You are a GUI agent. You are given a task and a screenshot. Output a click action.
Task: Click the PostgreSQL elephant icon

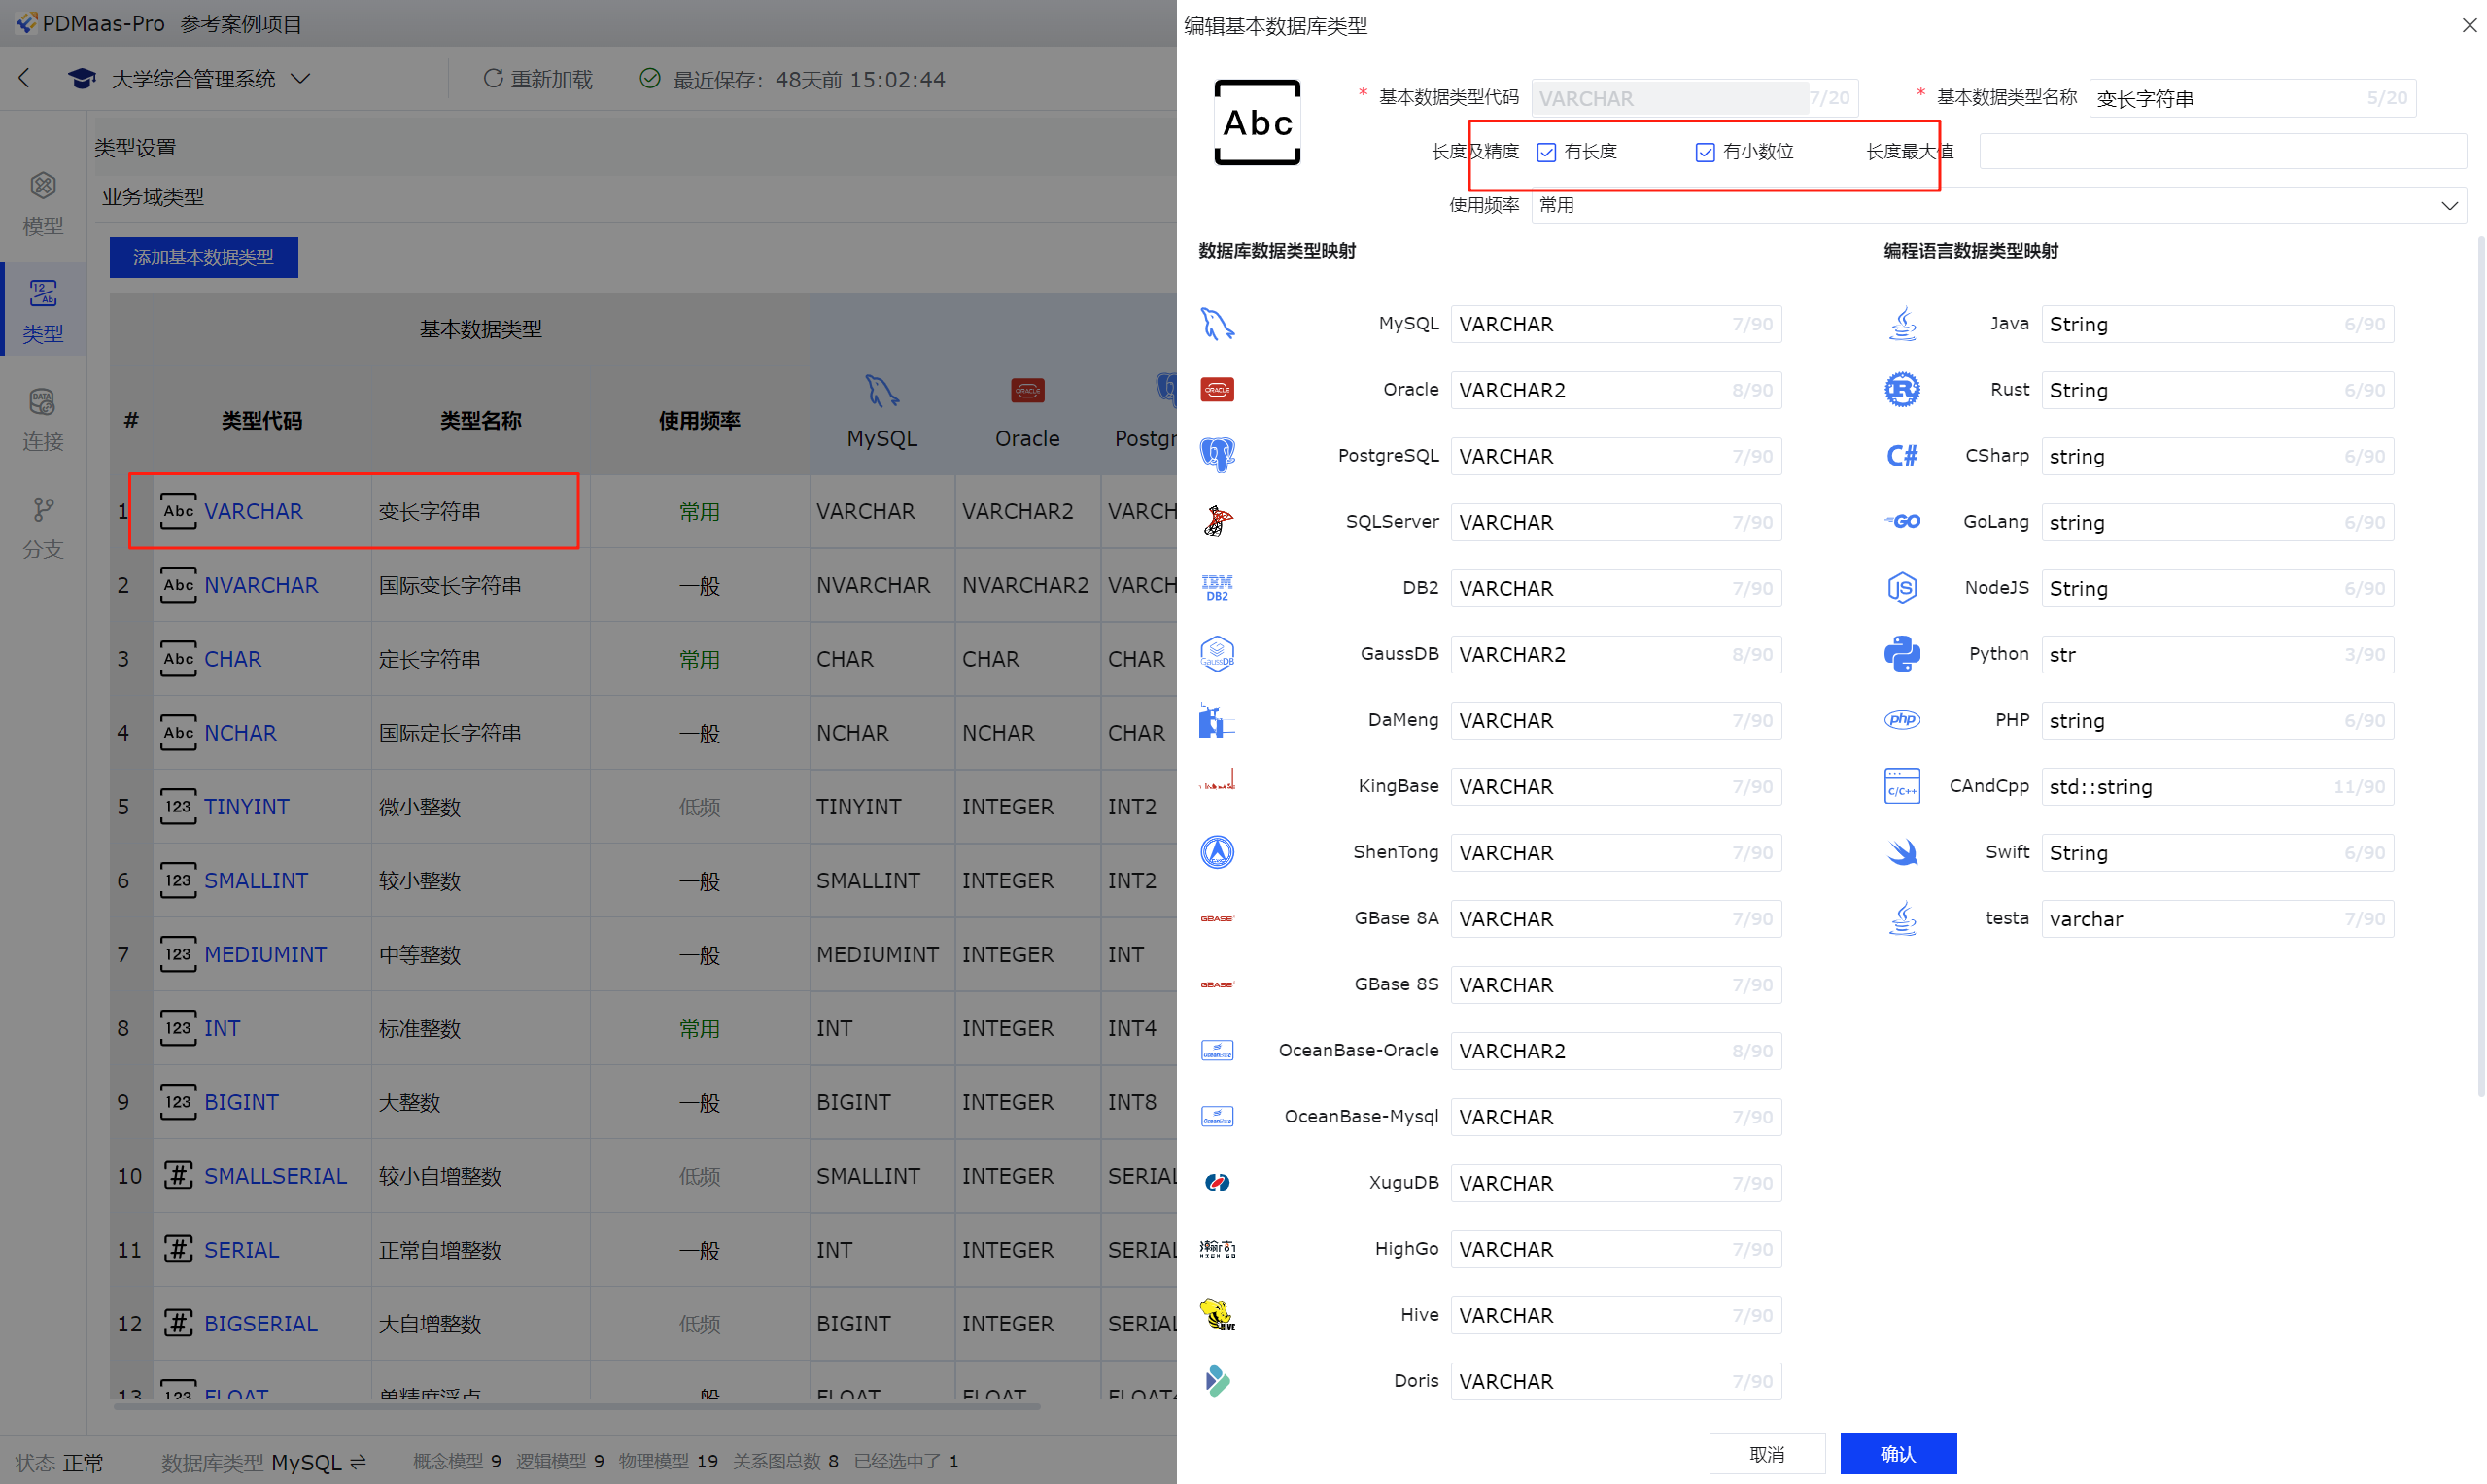[1216, 456]
